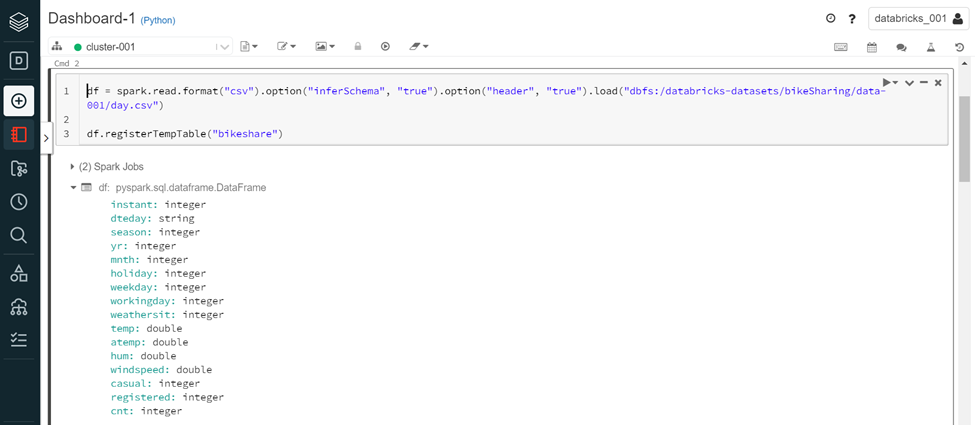975x425 pixels.
Task: Open the Databricks logo home icon
Action: coord(19,22)
